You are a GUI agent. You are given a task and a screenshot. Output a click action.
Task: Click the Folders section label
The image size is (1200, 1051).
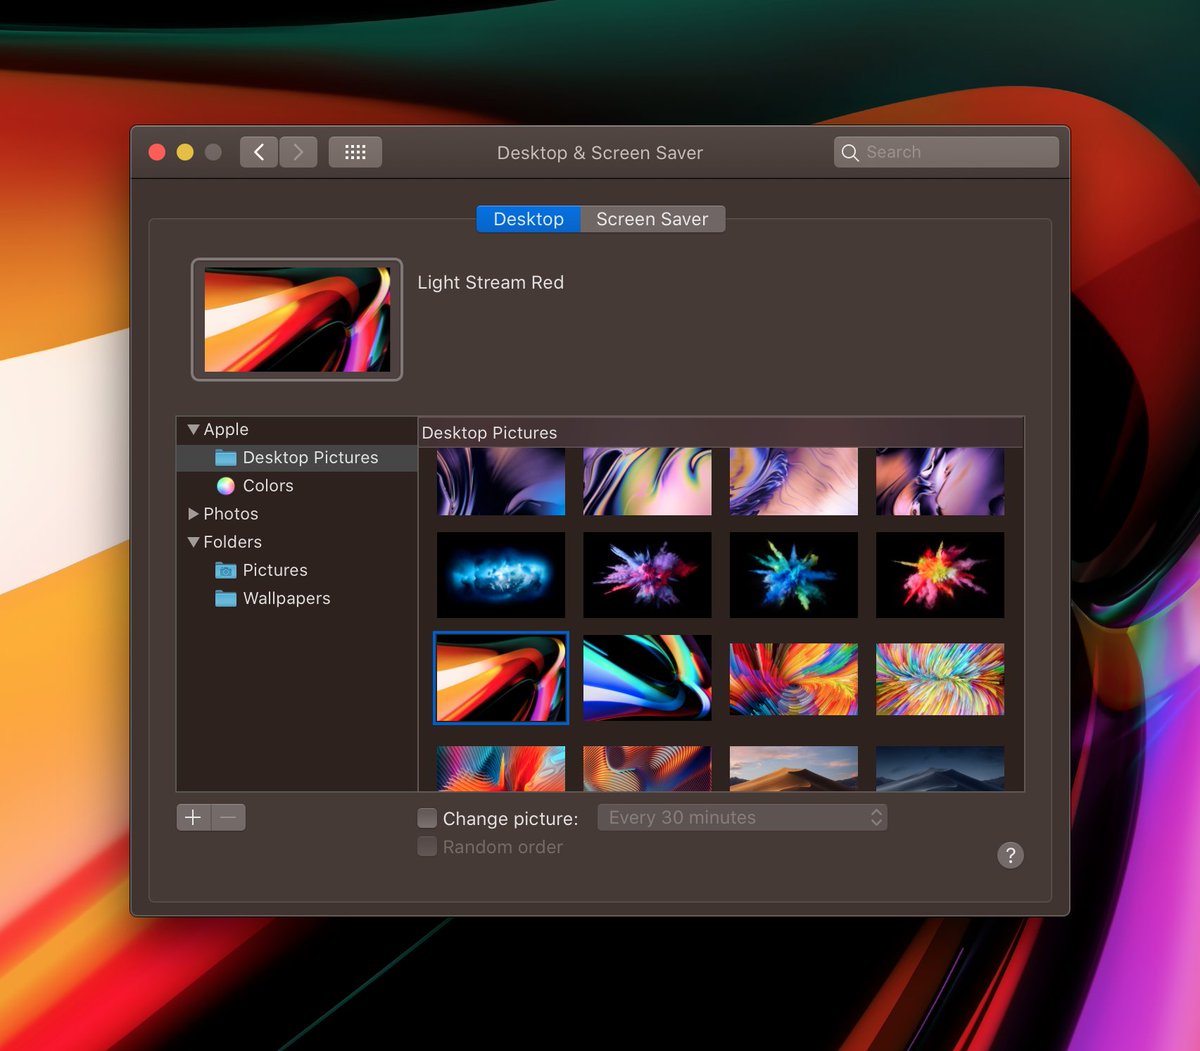coord(232,542)
